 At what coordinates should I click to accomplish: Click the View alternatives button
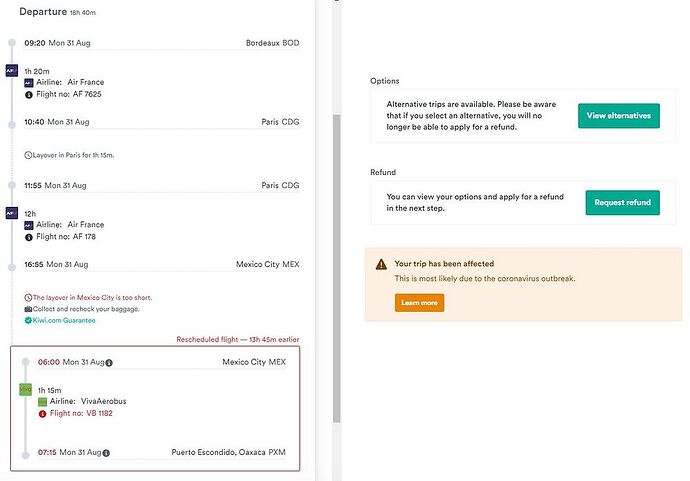coord(619,116)
